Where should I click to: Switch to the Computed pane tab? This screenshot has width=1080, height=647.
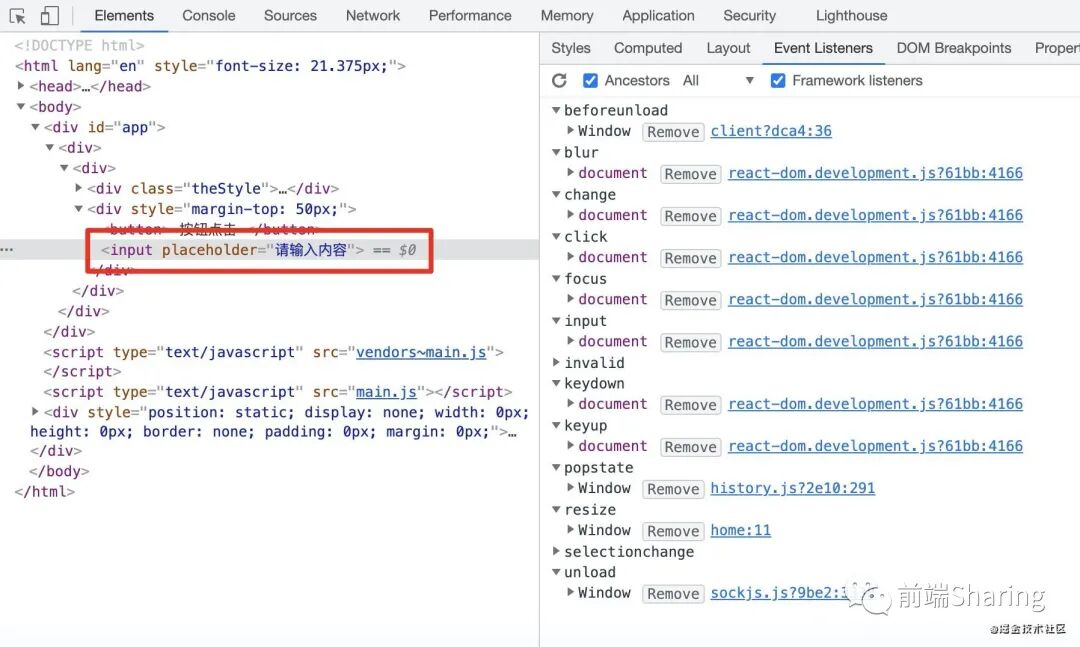pyautogui.click(x=648, y=48)
